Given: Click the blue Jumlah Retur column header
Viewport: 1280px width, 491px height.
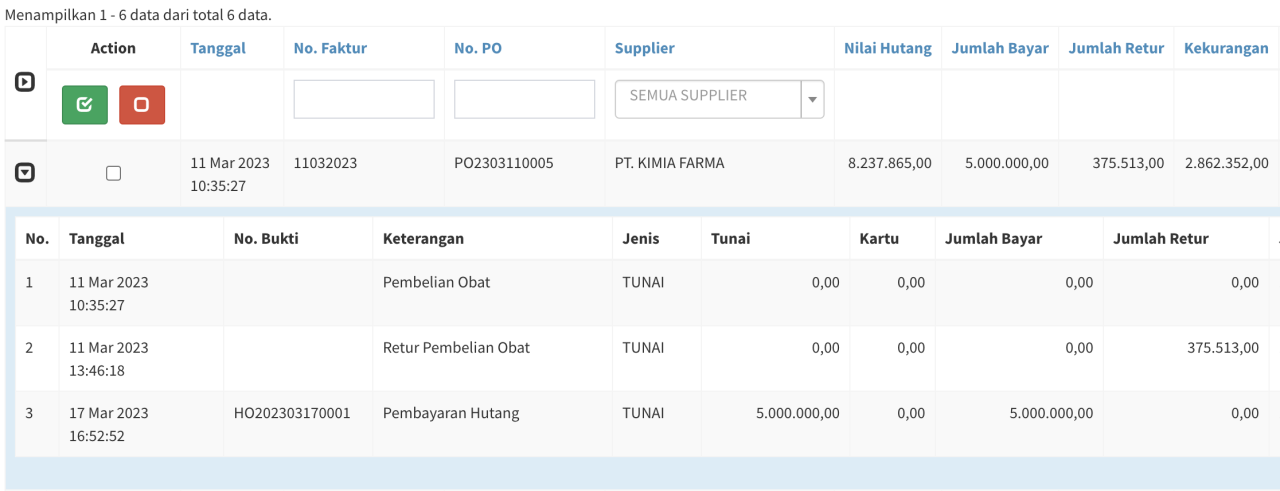Looking at the screenshot, I should pyautogui.click(x=1116, y=48).
